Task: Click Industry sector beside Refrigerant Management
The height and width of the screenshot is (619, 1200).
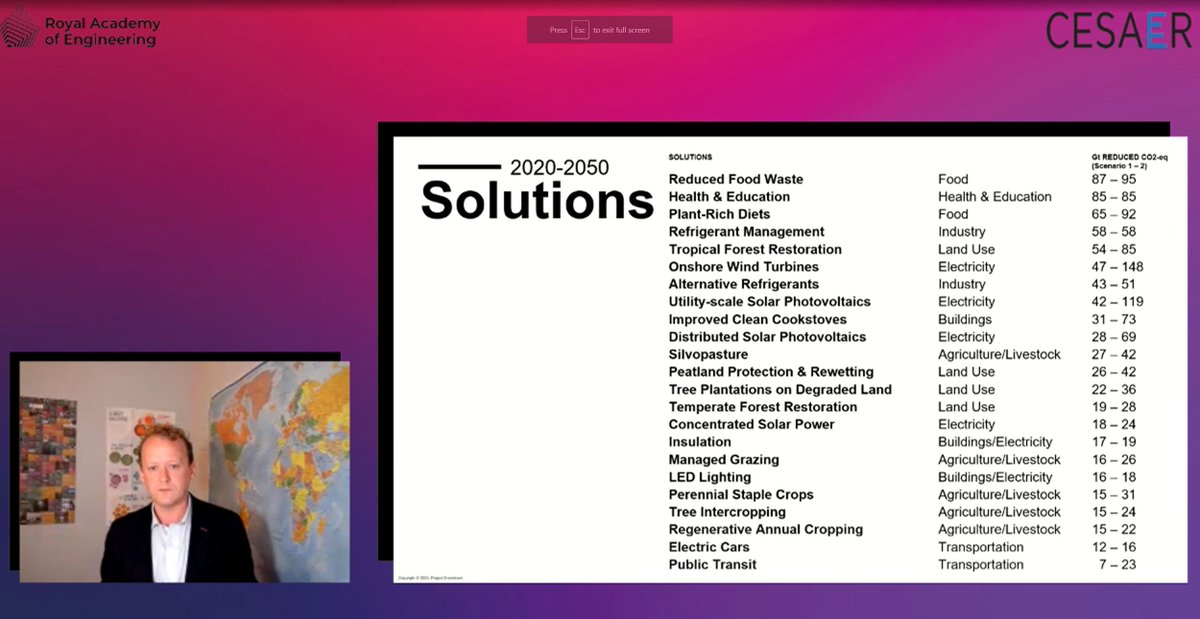Action: tap(961, 232)
